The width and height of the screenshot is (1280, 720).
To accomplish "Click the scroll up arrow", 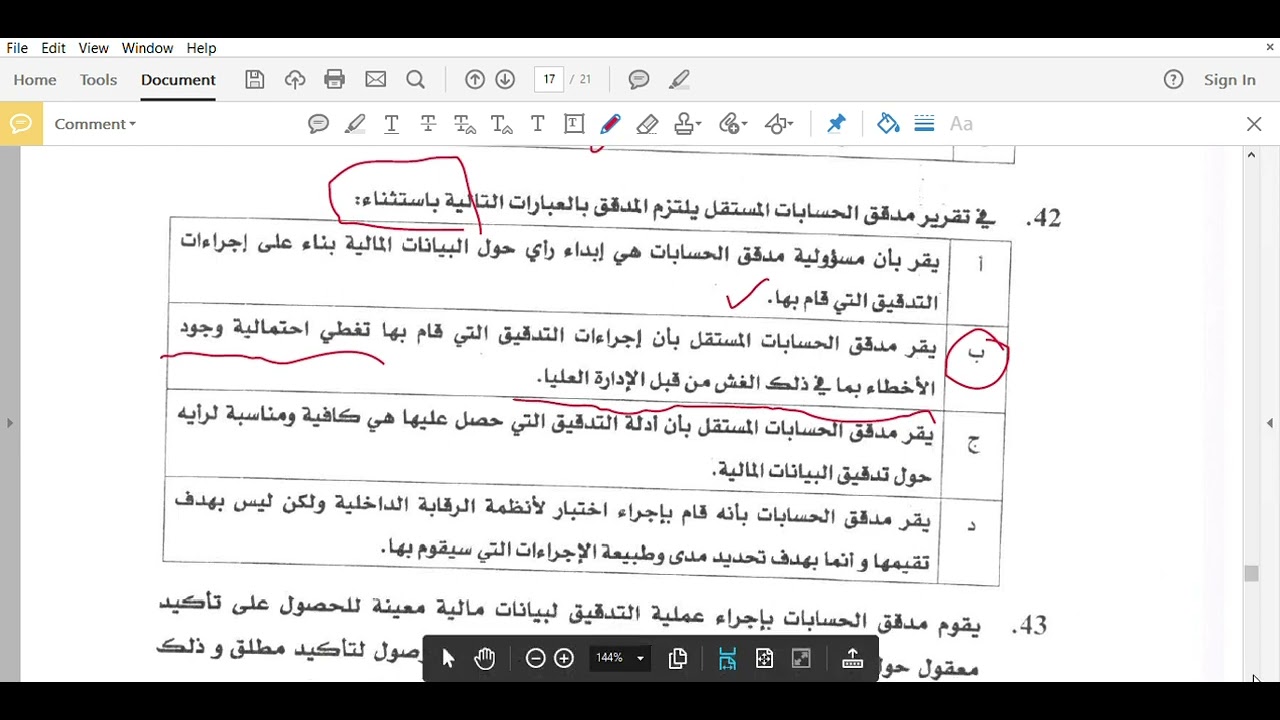I will pos(1251,155).
